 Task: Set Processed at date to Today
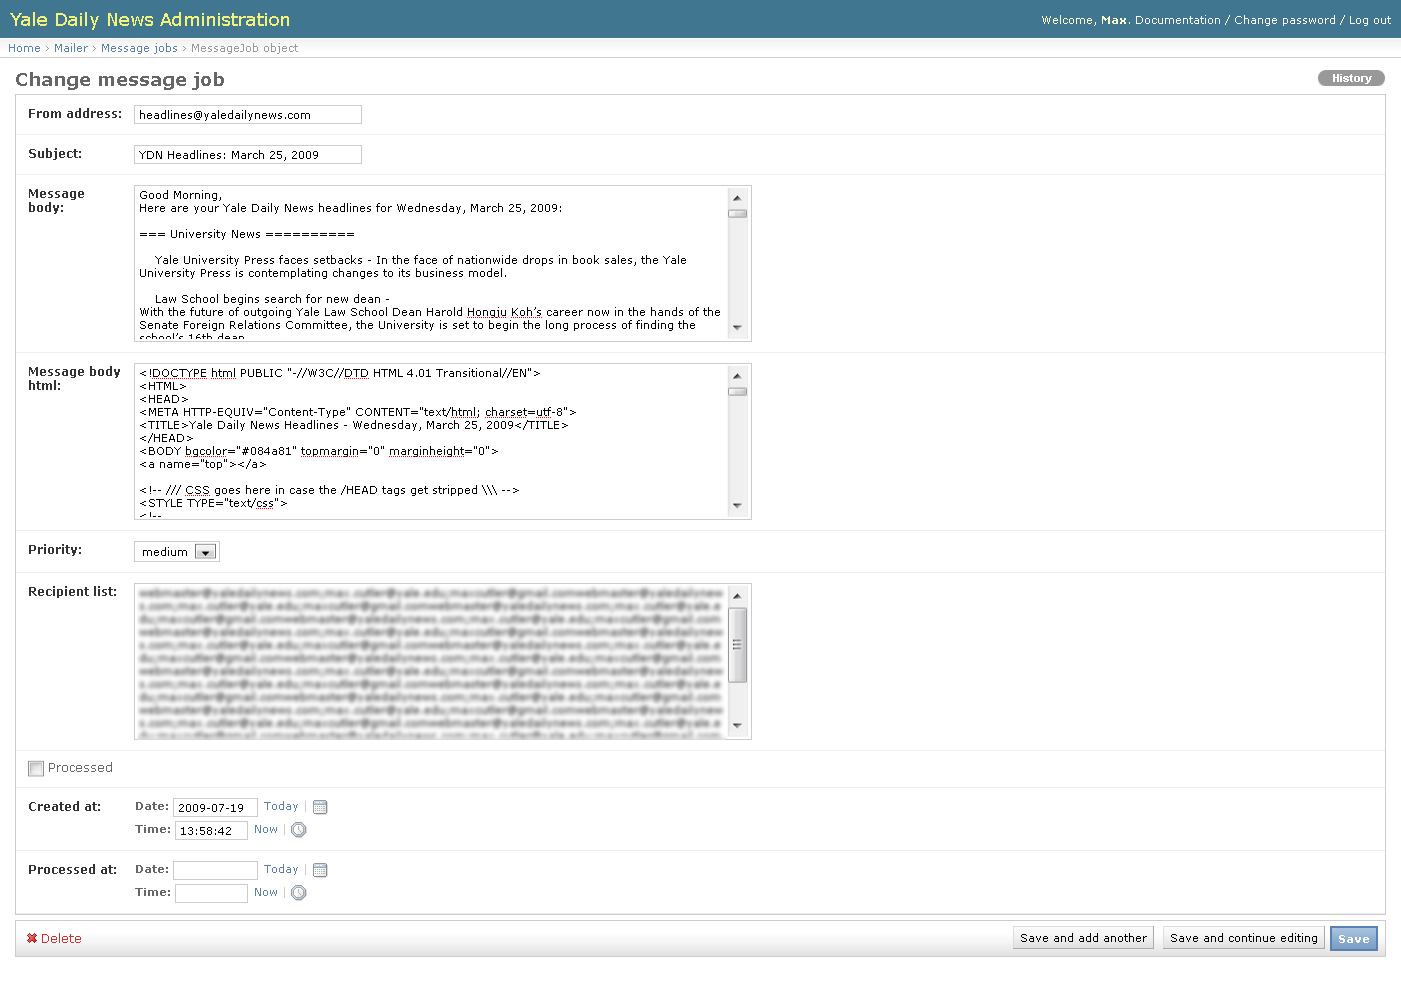[x=281, y=869]
